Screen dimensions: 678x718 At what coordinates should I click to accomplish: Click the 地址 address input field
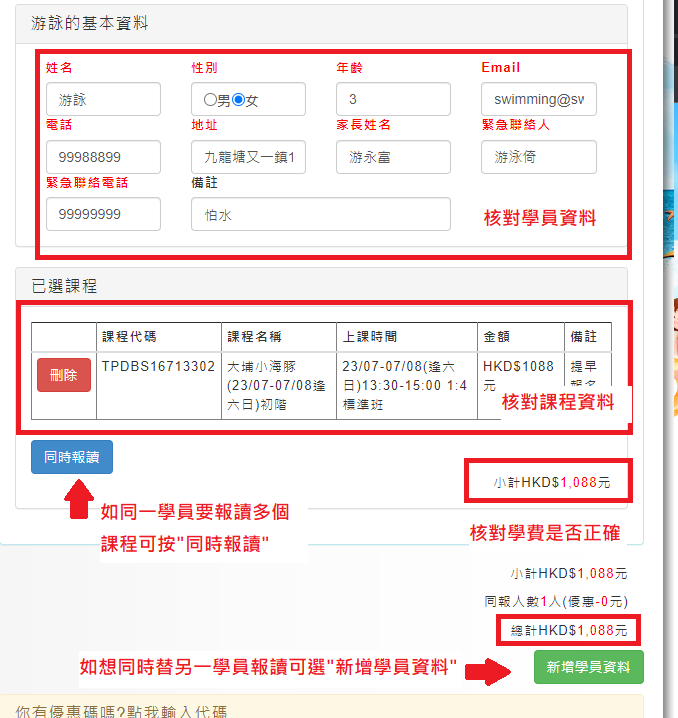(248, 157)
